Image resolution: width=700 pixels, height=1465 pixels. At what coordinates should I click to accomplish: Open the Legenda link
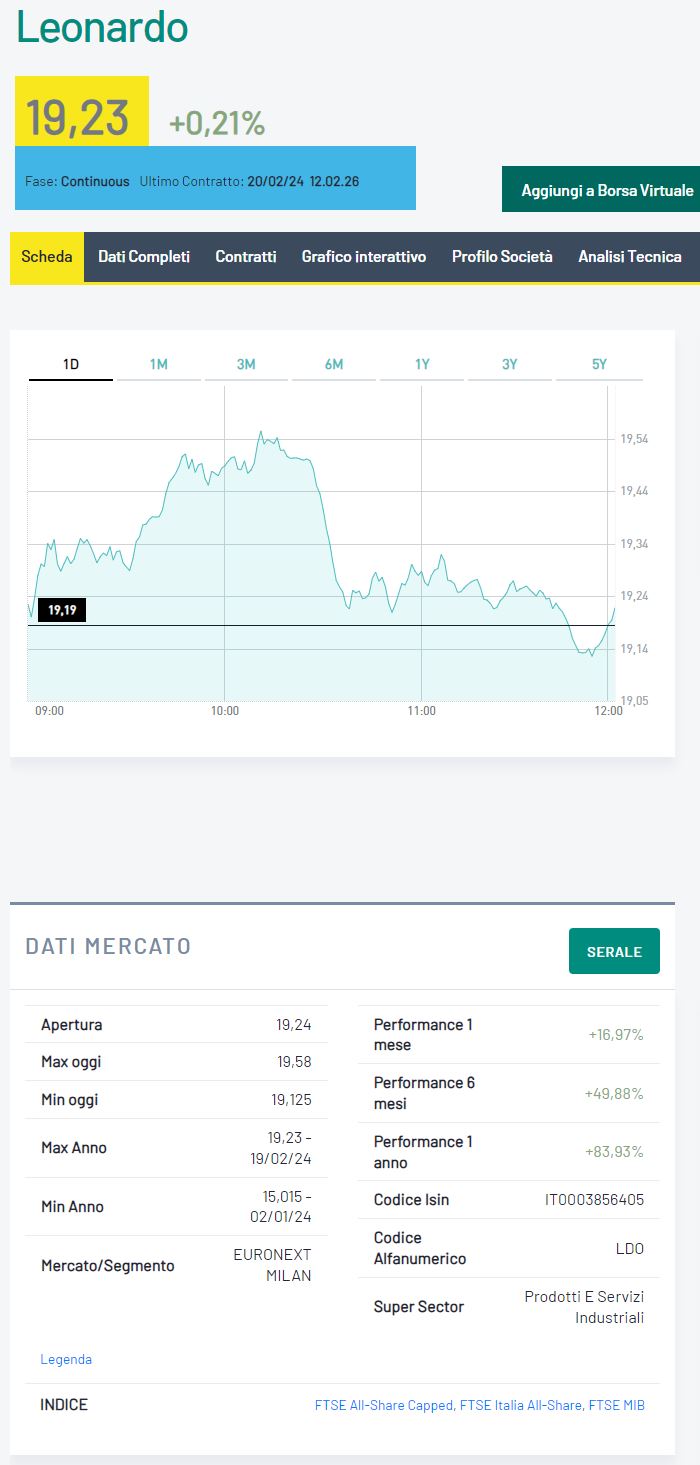[x=66, y=1359]
